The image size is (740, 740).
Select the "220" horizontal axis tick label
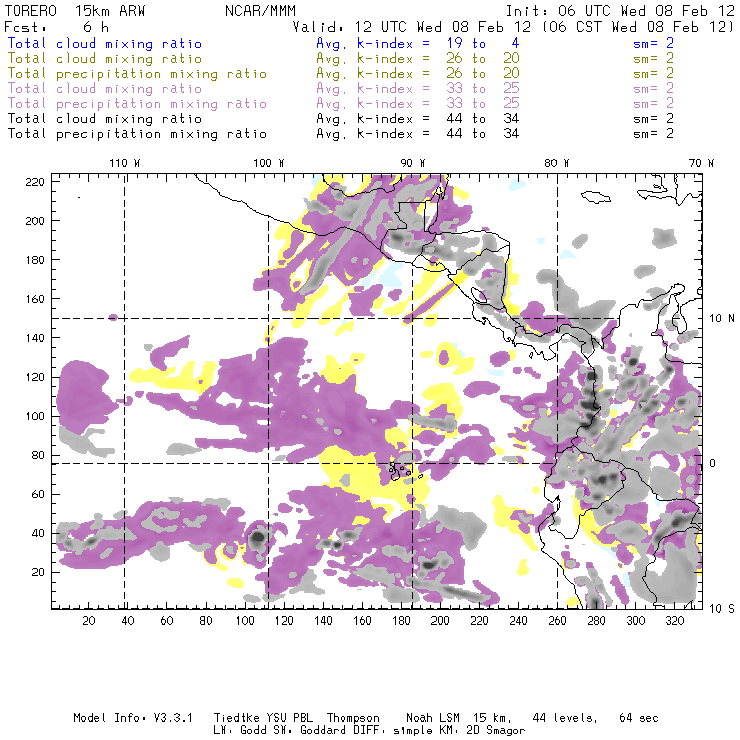[479, 621]
